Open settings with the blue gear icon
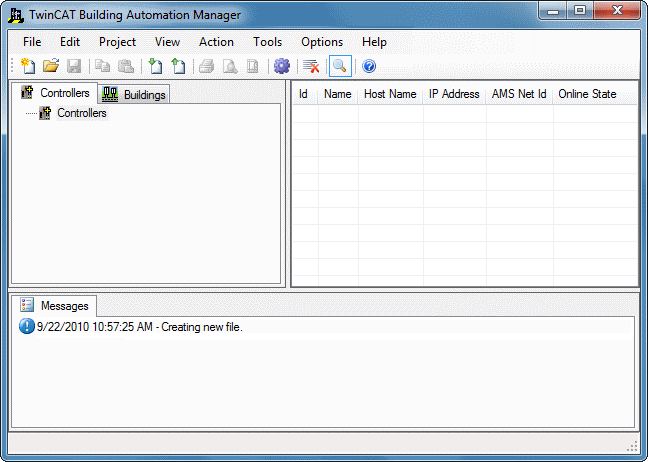Screen dimensions: 648x462 [x=282, y=66]
